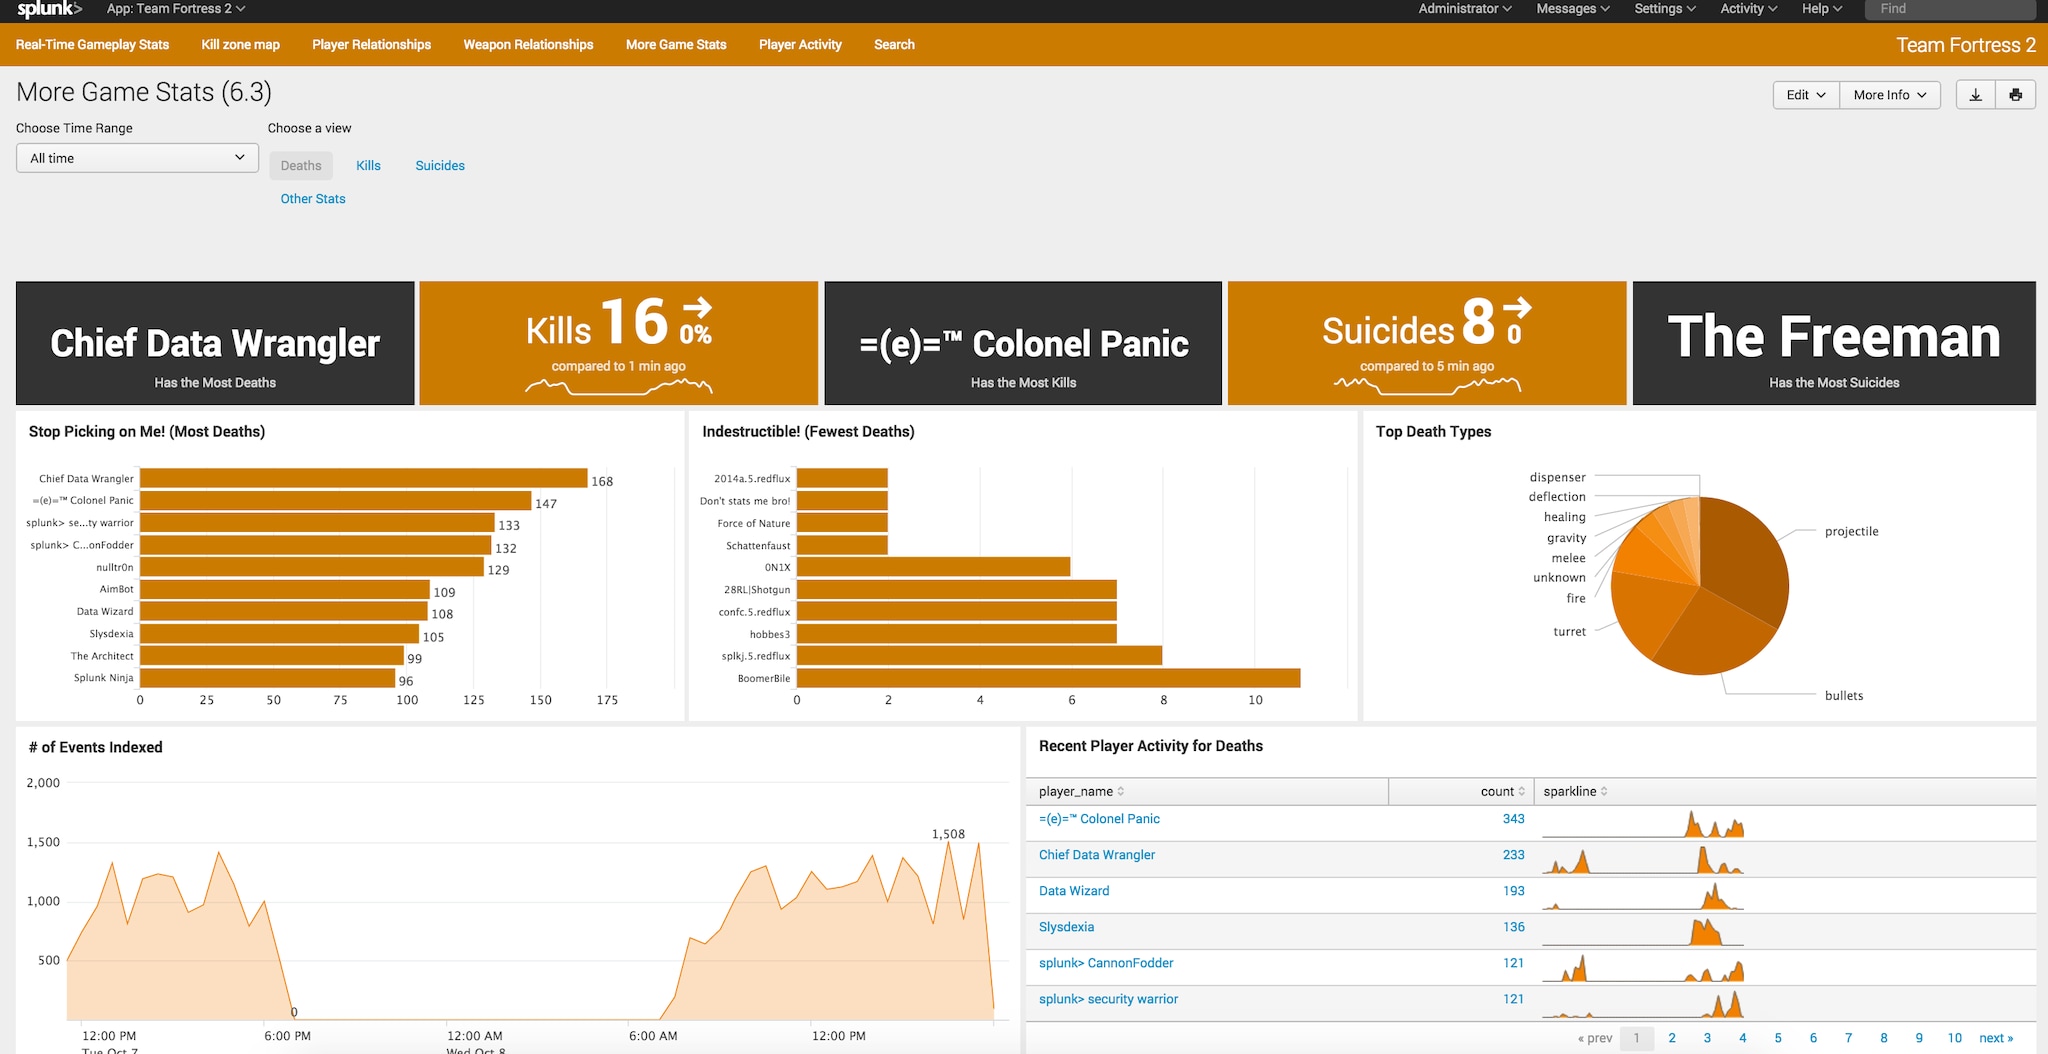2048x1054 pixels.
Task: Open the Search nav item
Action: tap(894, 45)
